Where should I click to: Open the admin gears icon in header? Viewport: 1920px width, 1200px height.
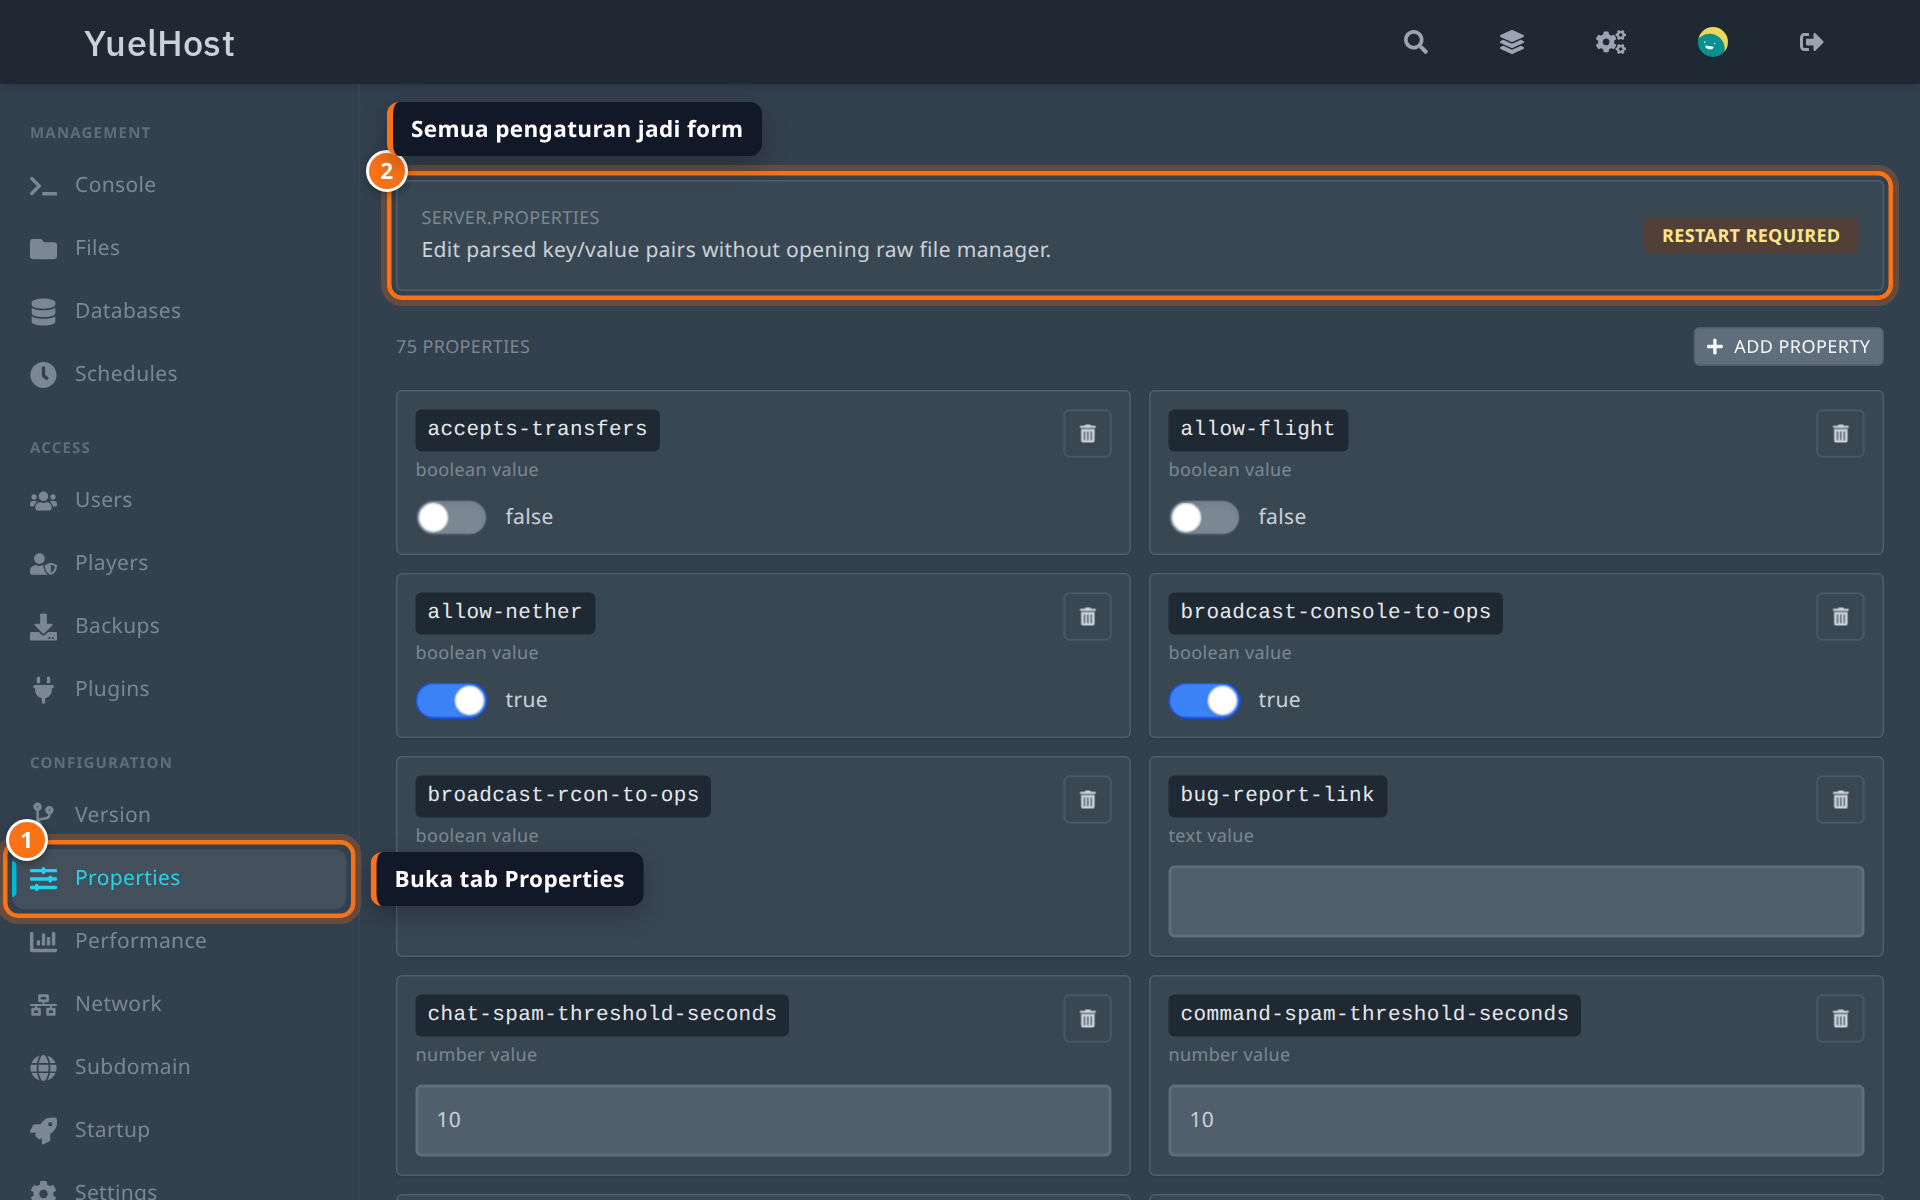[x=1610, y=42]
